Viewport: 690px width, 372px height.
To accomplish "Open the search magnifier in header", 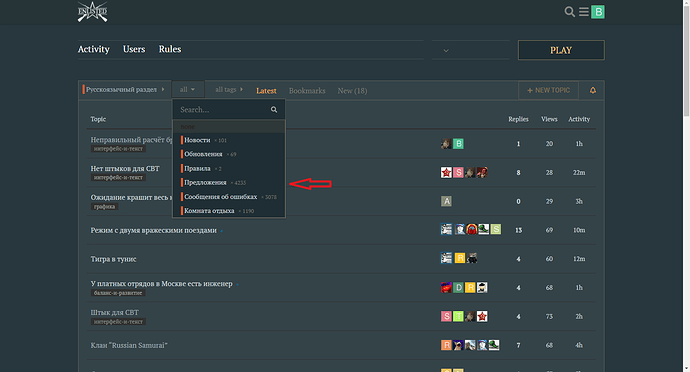I will [x=569, y=12].
